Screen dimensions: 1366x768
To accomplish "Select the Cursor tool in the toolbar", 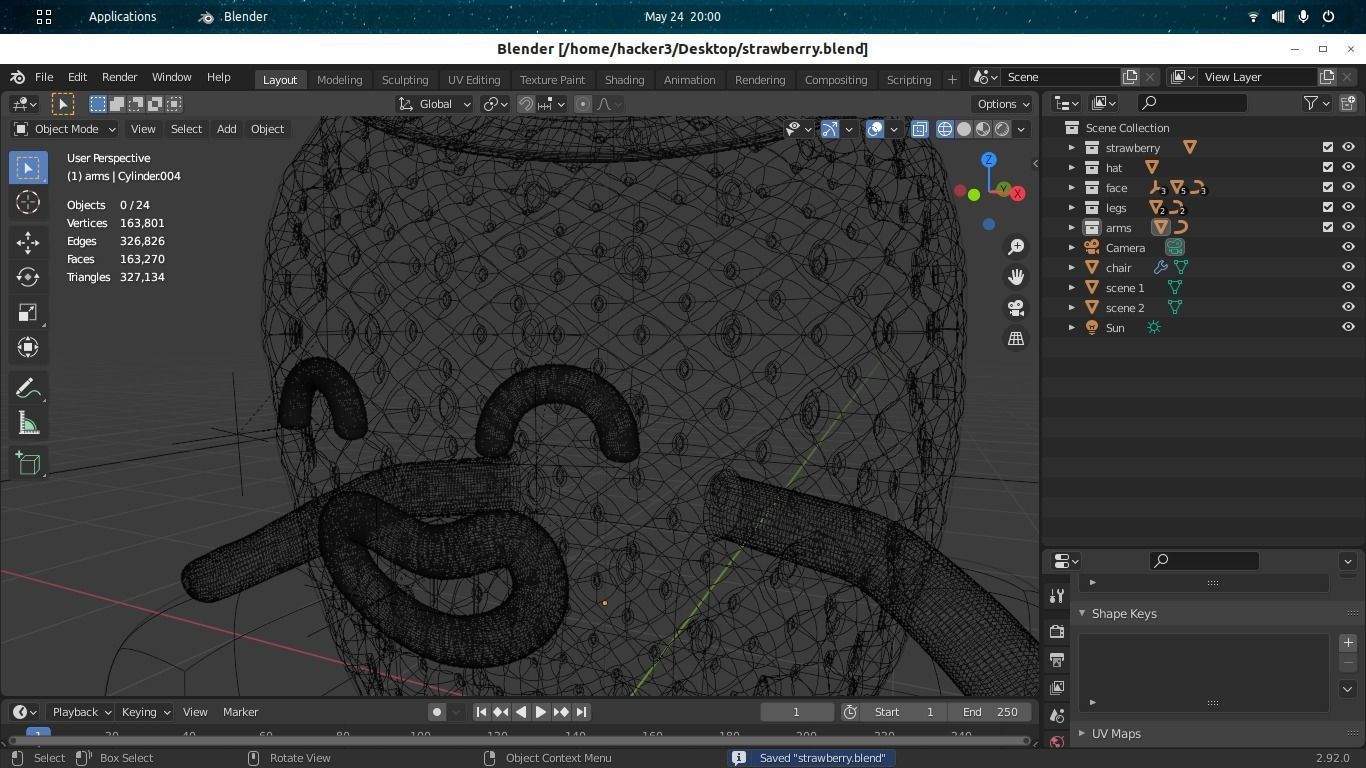I will 28,202.
